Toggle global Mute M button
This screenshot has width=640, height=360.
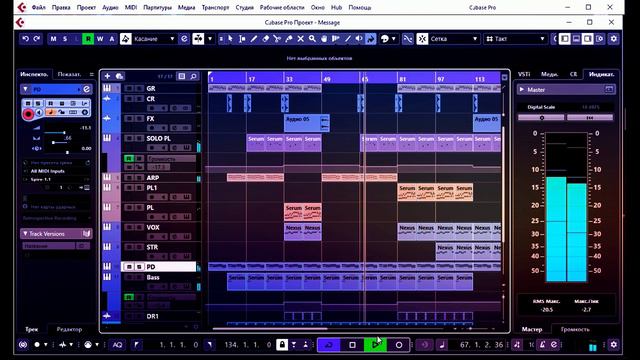[x=53, y=39]
